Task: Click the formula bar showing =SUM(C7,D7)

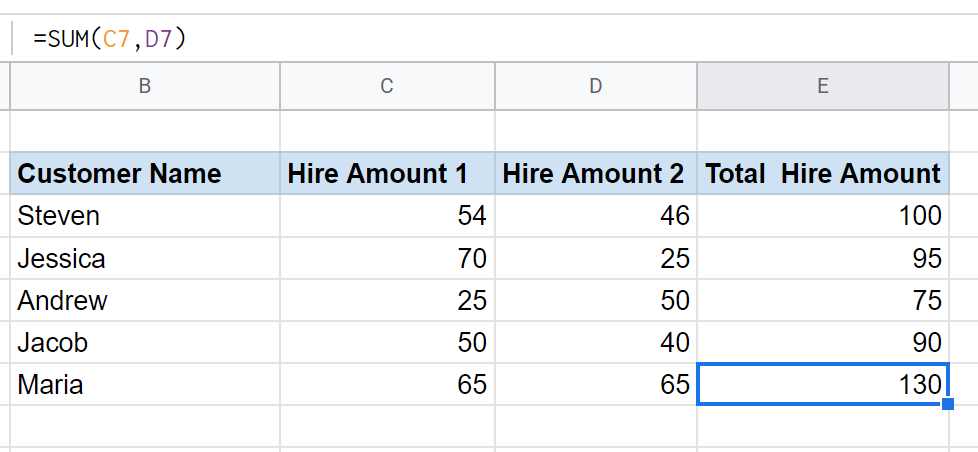Action: coord(493,39)
